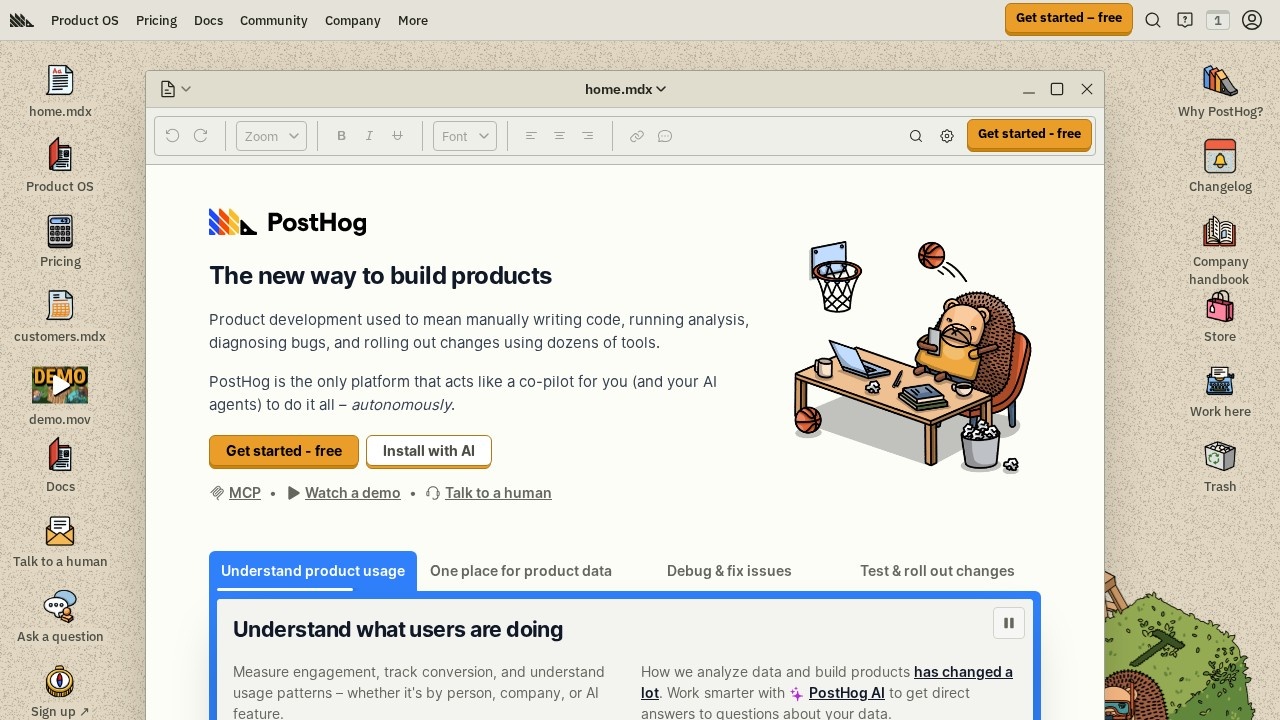The image size is (1280, 720).
Task: Align text right in the editor toolbar
Action: coord(587,135)
